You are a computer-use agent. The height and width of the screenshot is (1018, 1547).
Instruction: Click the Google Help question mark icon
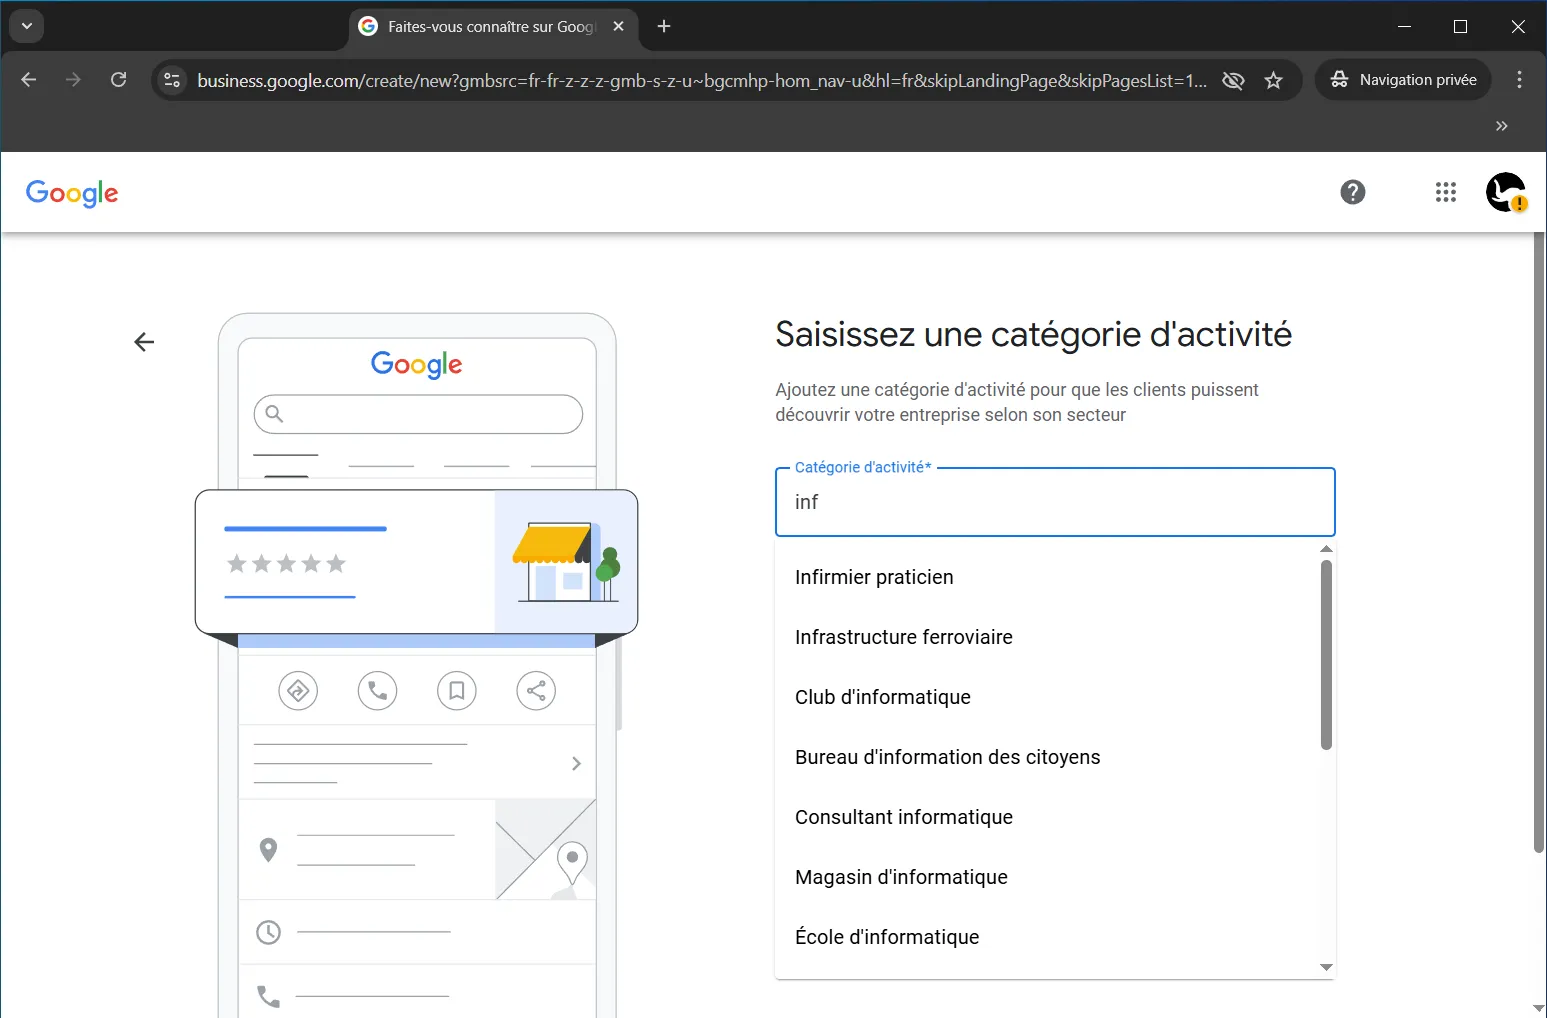click(x=1352, y=192)
